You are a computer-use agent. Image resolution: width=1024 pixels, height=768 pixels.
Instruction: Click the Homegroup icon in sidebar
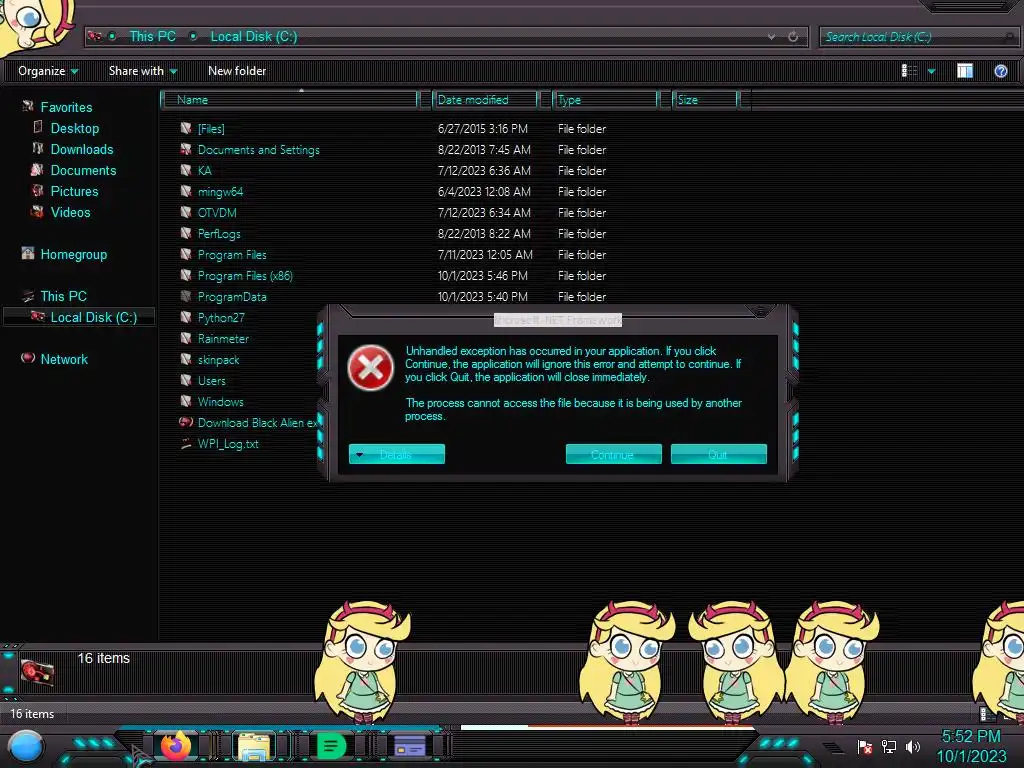[x=27, y=254]
